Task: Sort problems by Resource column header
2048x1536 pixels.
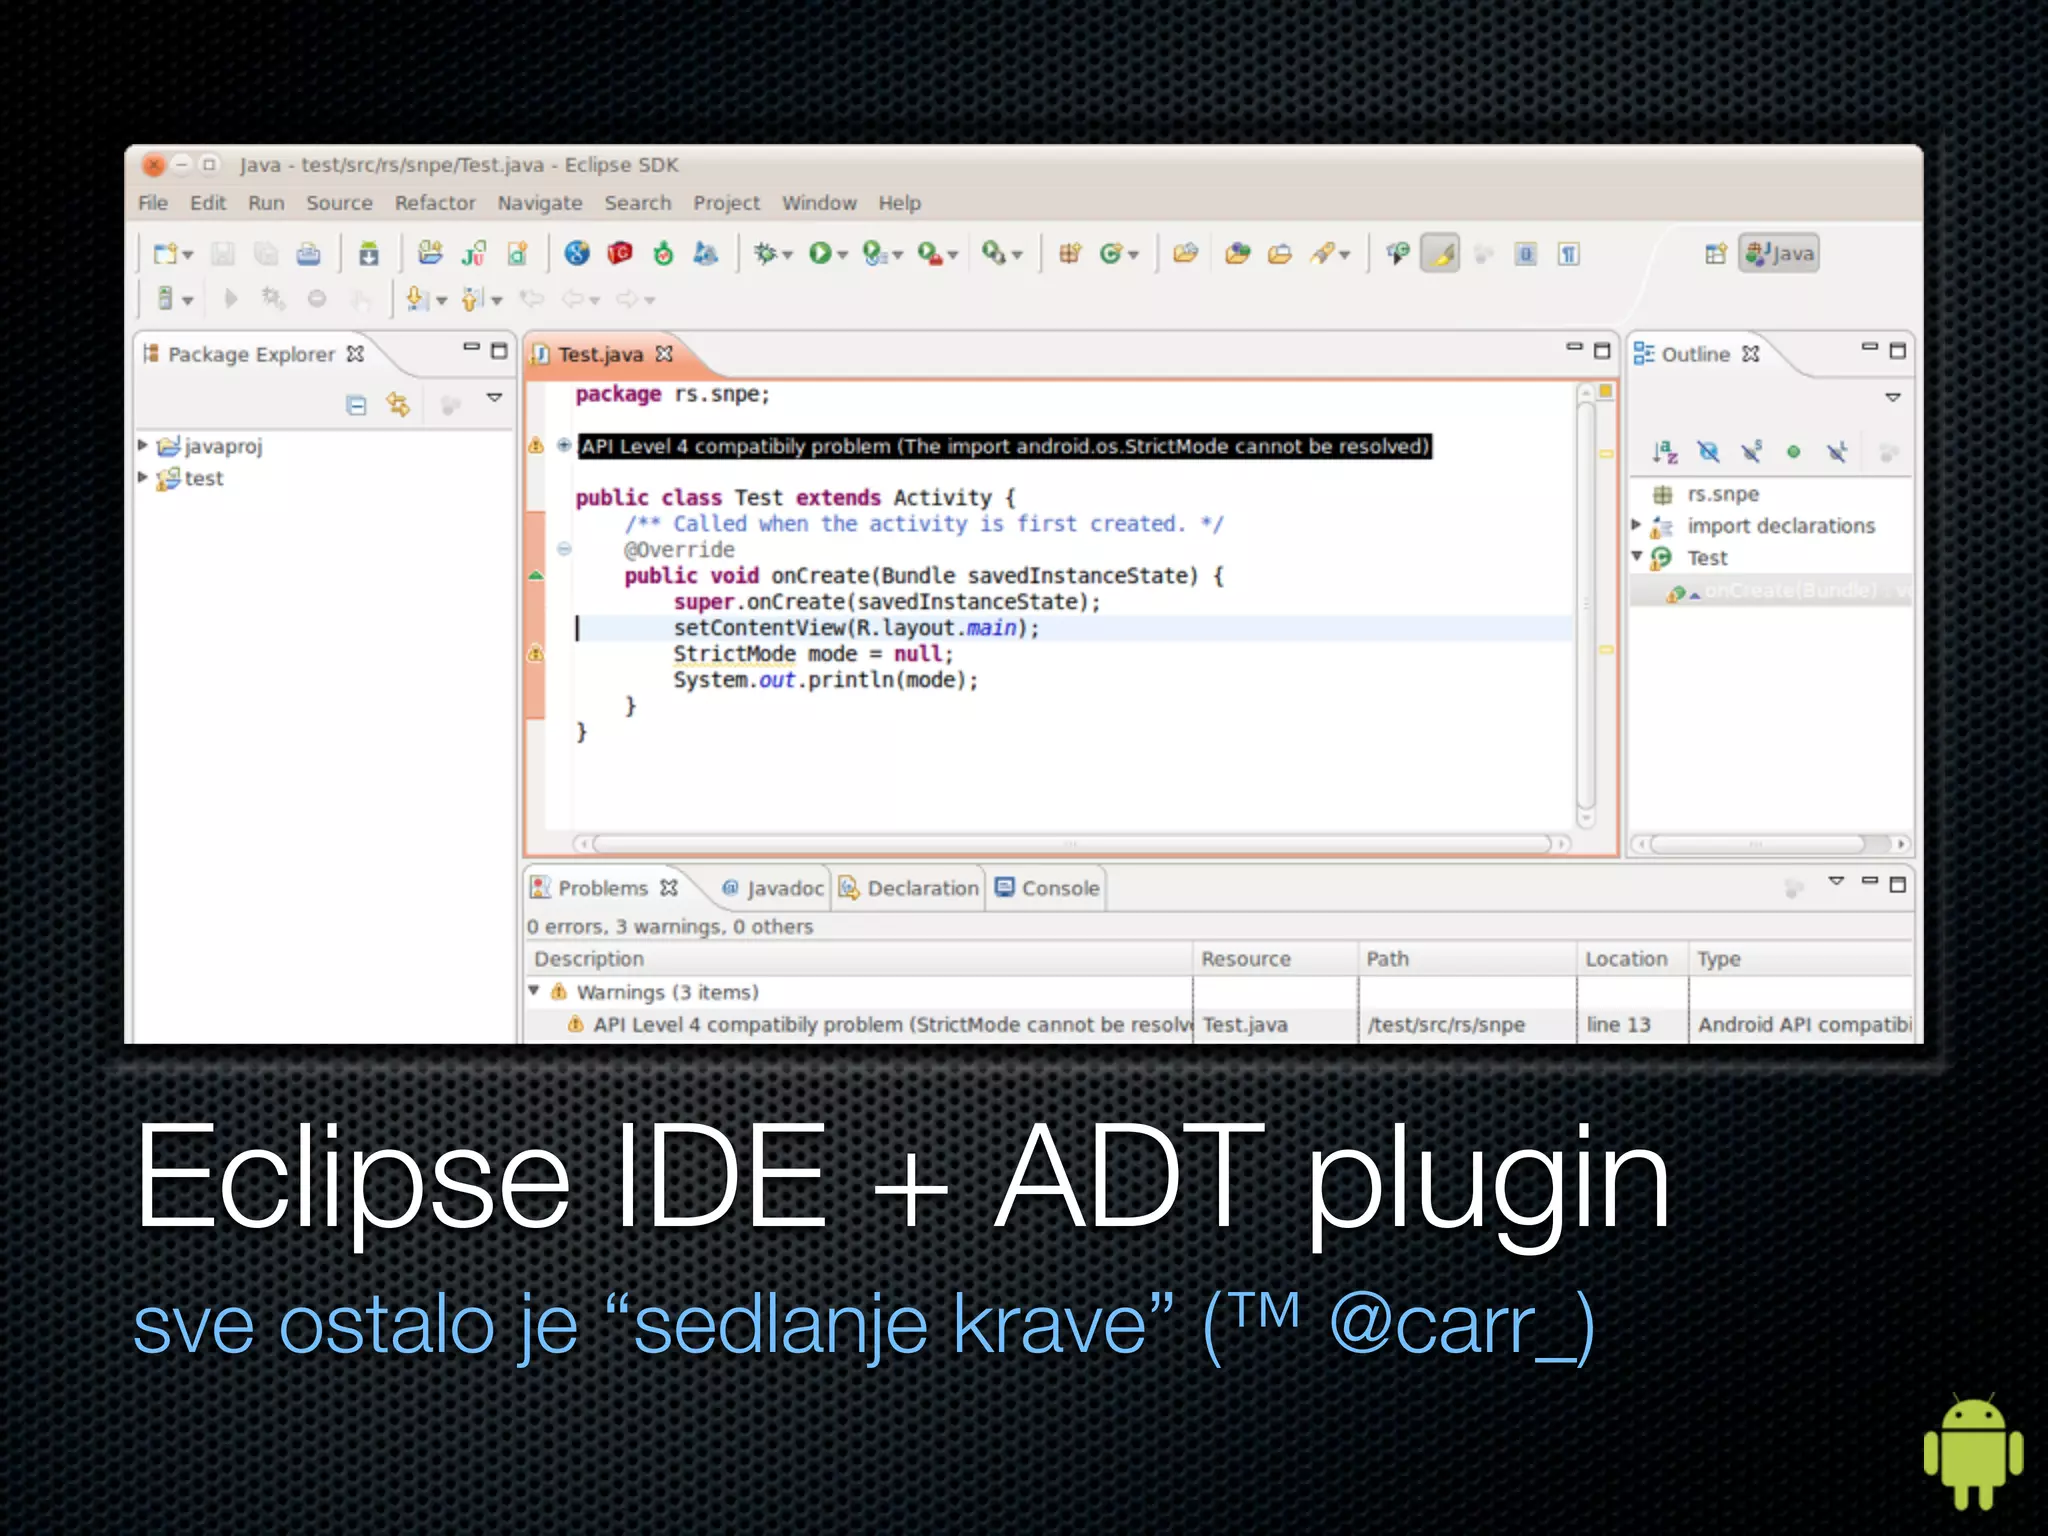Action: coord(1275,959)
